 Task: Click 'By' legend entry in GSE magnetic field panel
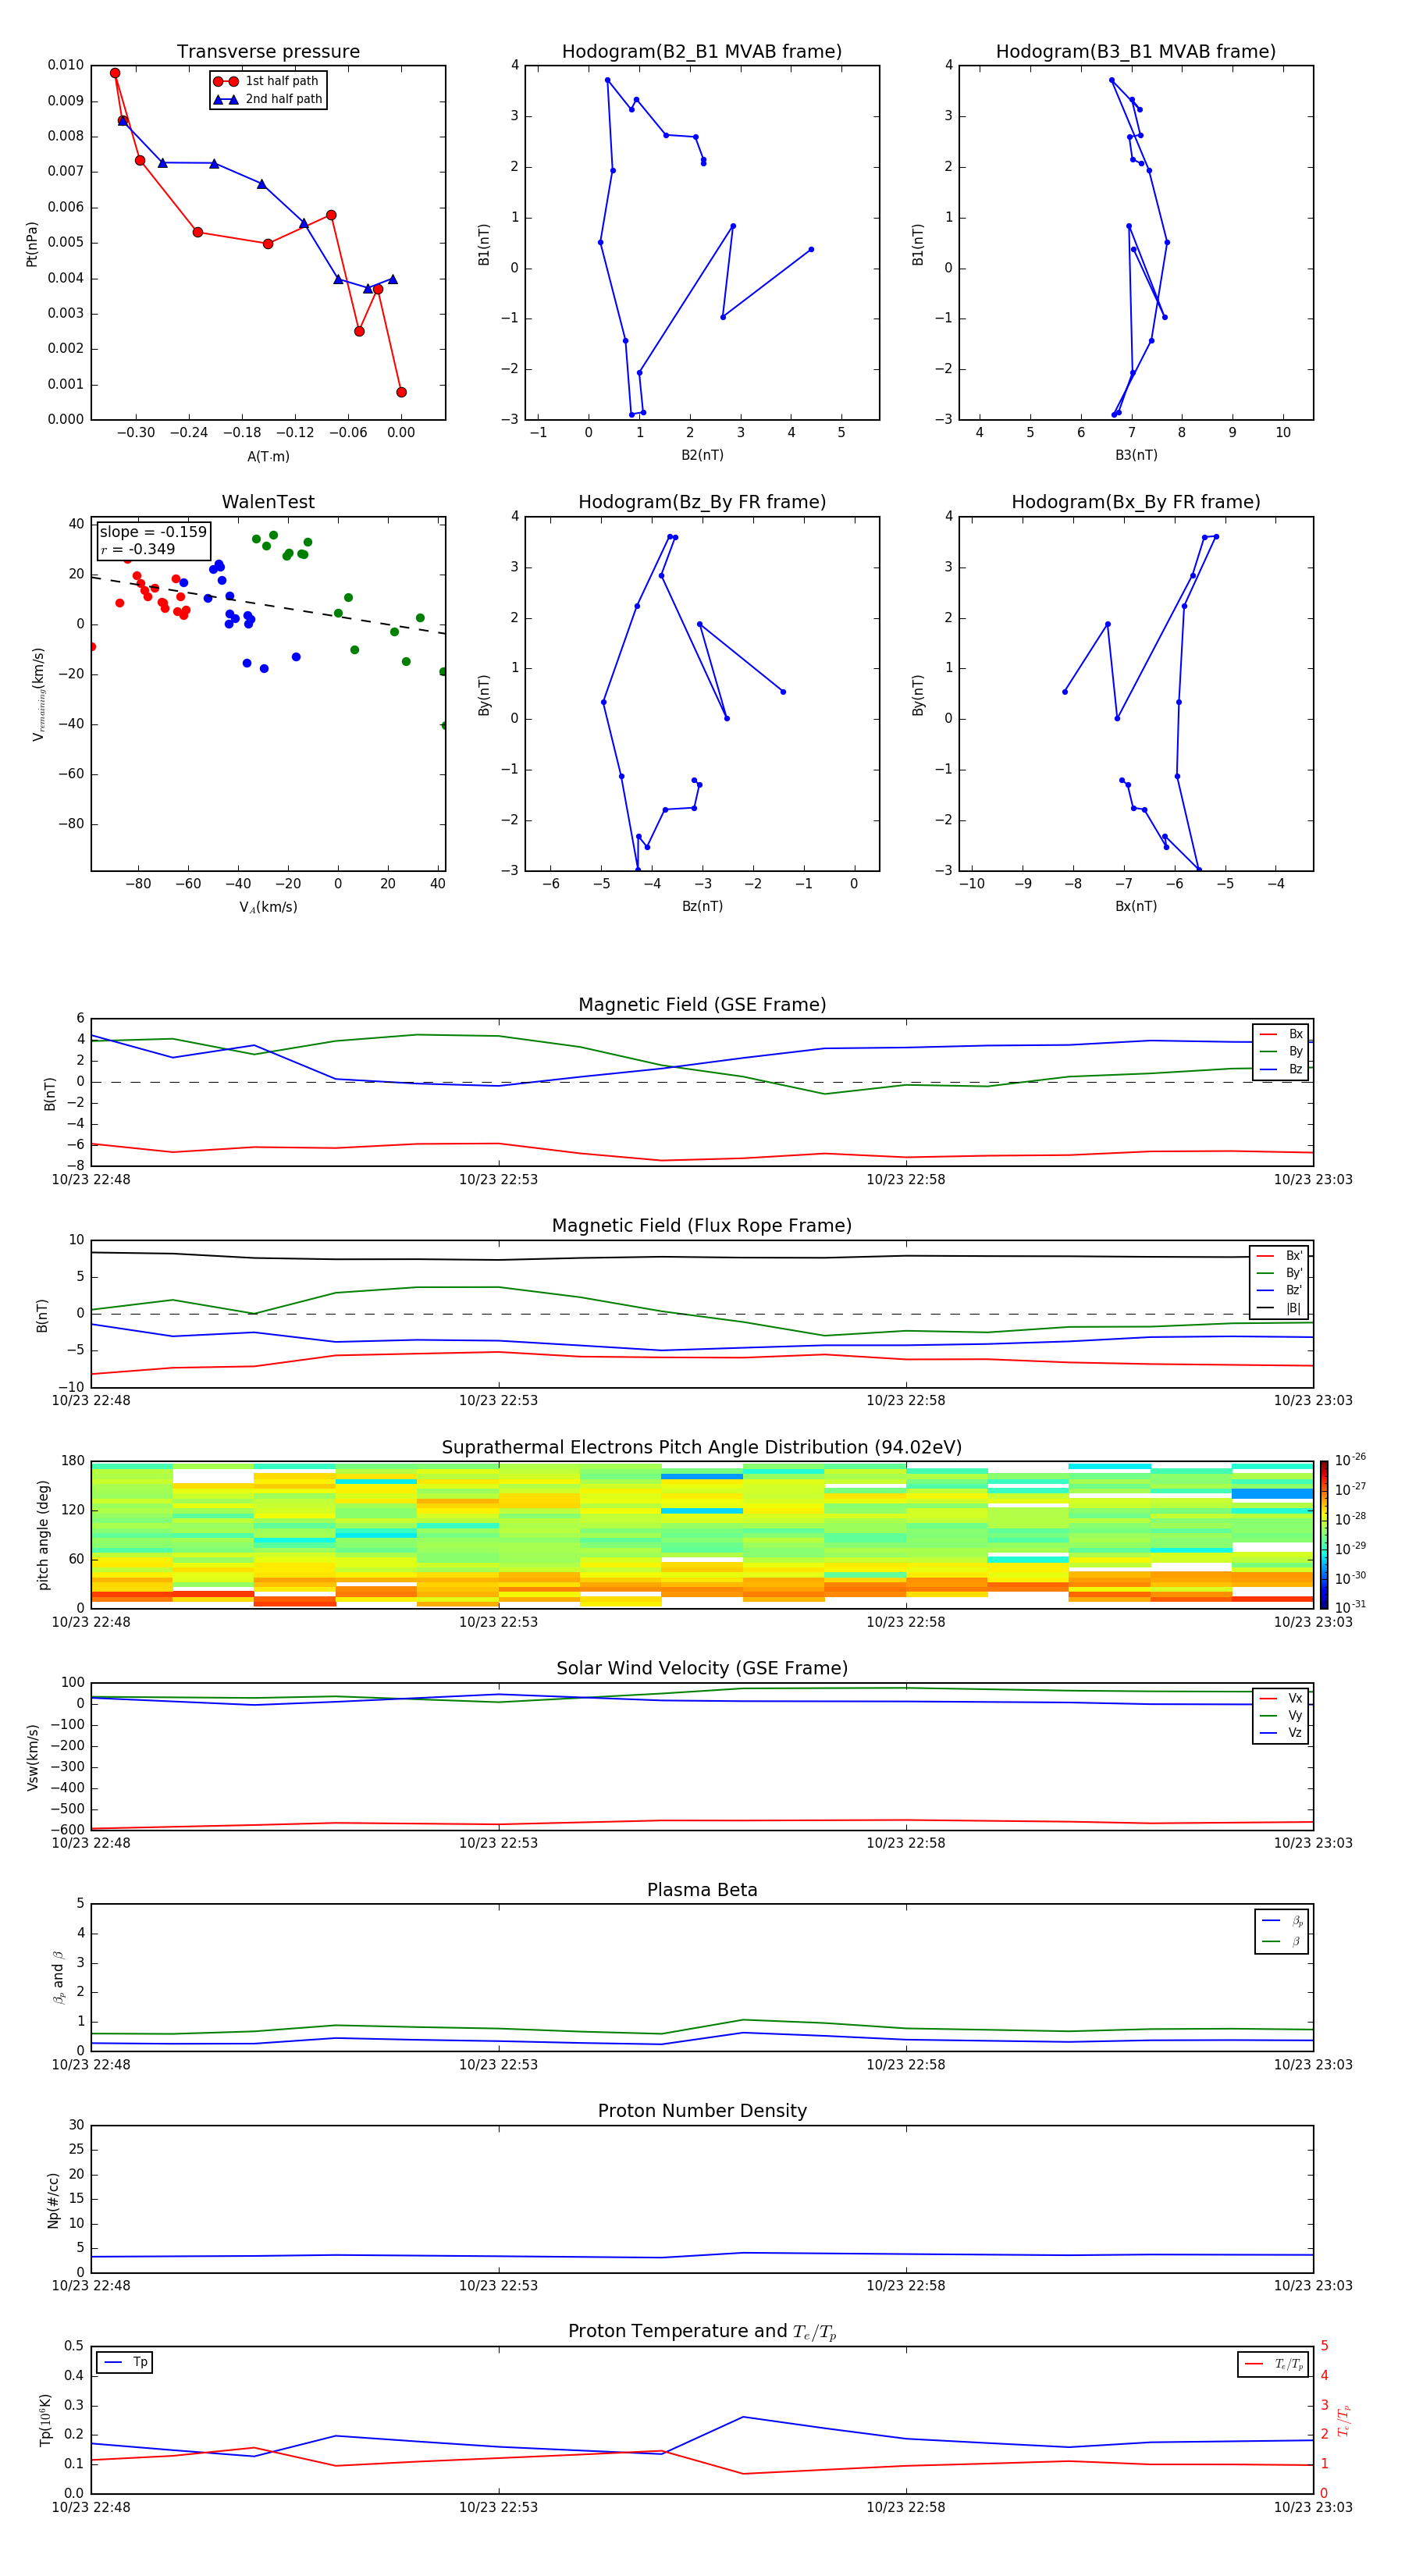coord(1282,1051)
